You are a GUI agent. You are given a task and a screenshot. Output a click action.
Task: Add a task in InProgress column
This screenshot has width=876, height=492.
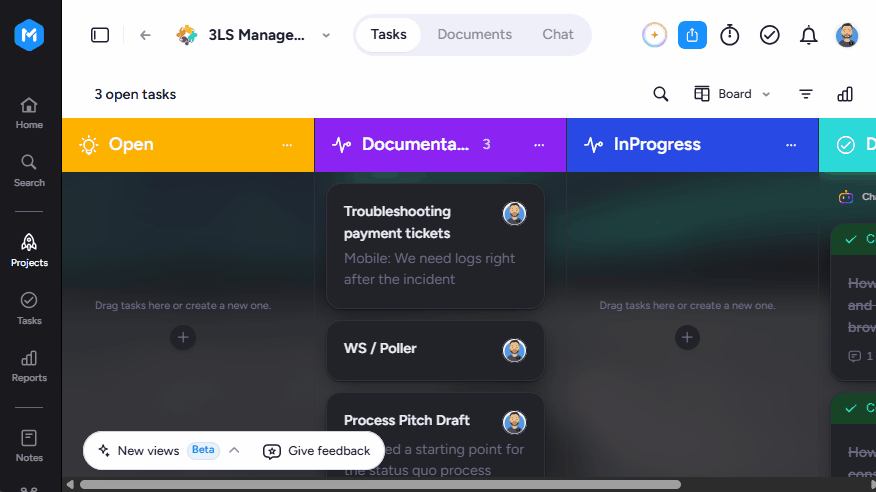[687, 337]
